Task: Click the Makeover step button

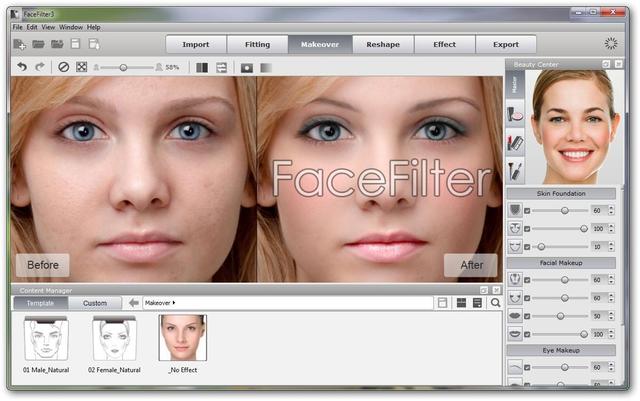Action: coord(320,44)
